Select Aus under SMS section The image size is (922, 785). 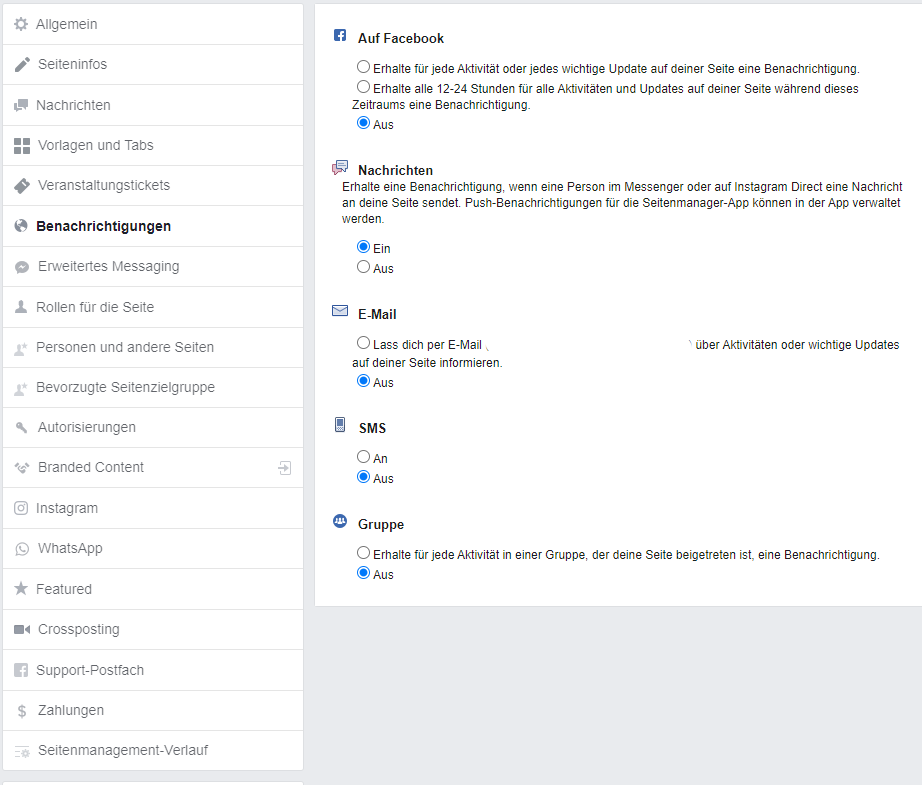(x=363, y=476)
